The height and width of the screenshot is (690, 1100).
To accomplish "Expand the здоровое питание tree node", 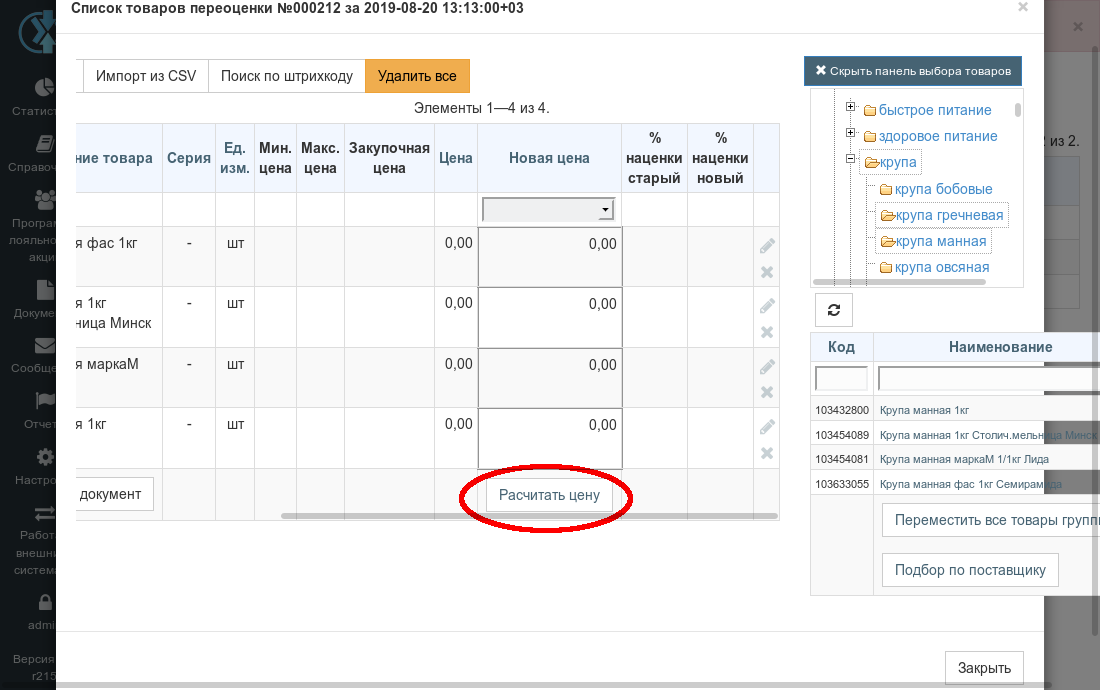I will 850,133.
